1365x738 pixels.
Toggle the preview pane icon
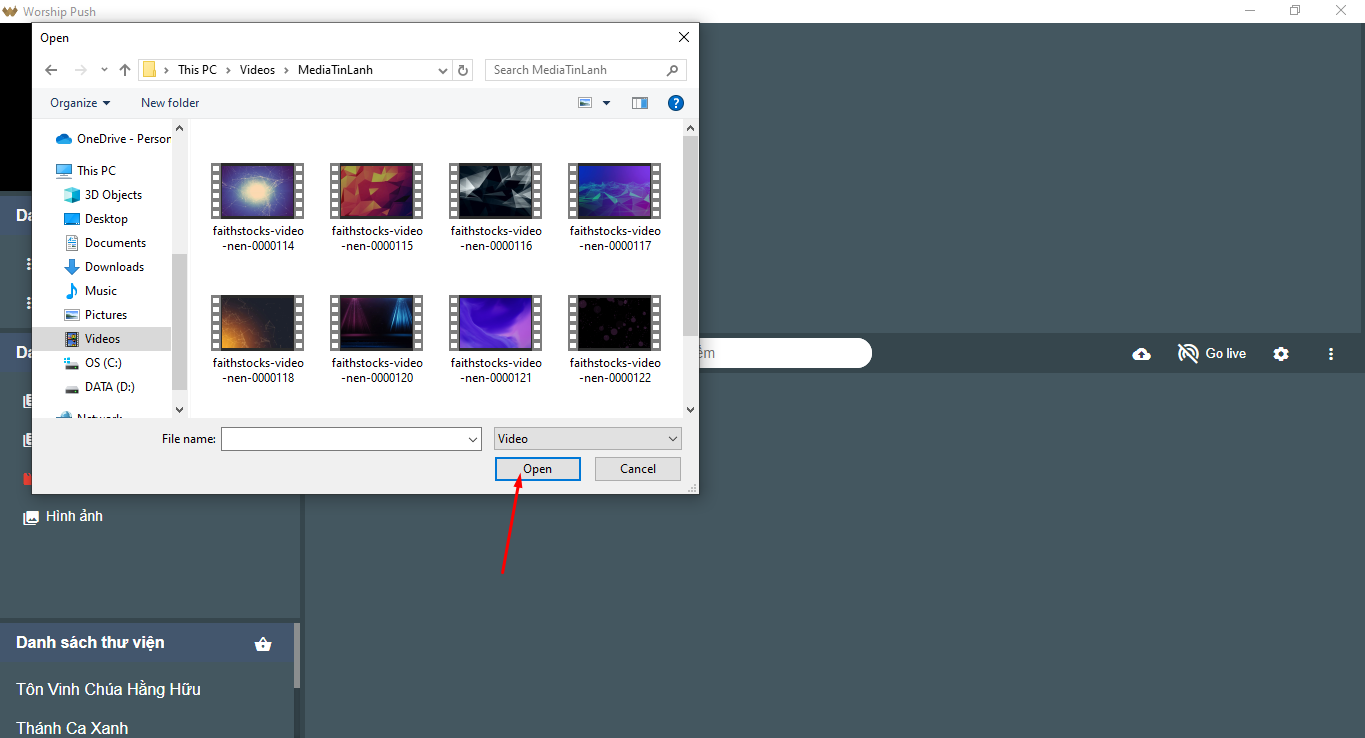(640, 103)
